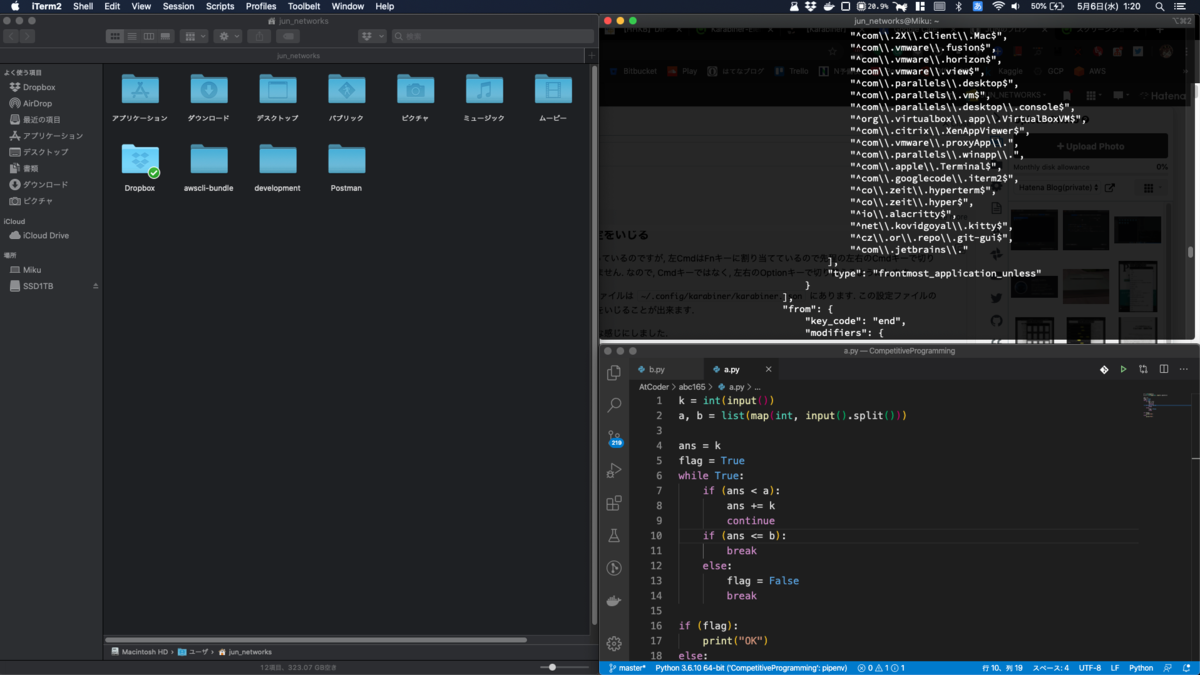Click the LF end-of-line status item

(1115, 668)
